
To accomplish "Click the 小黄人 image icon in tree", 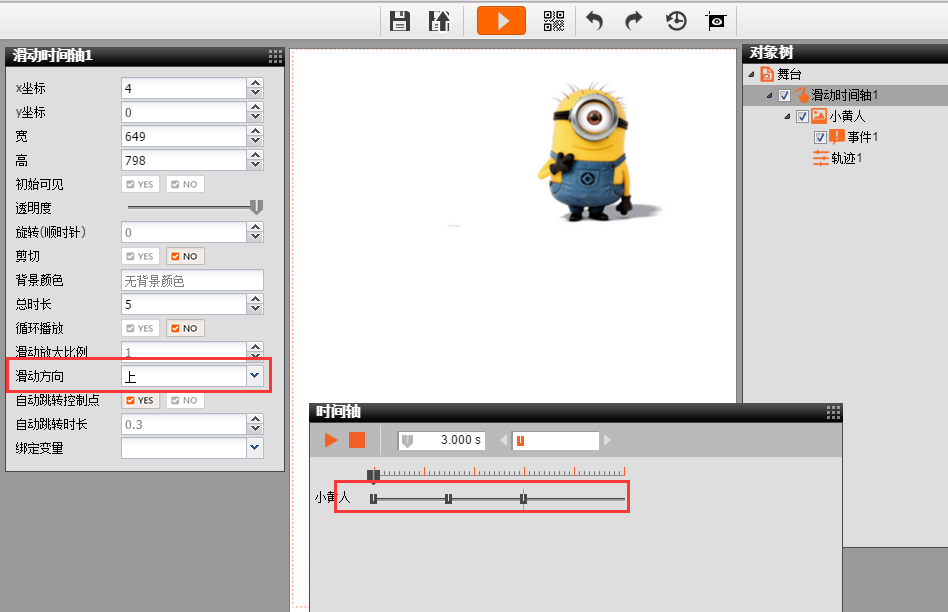I will pos(819,116).
